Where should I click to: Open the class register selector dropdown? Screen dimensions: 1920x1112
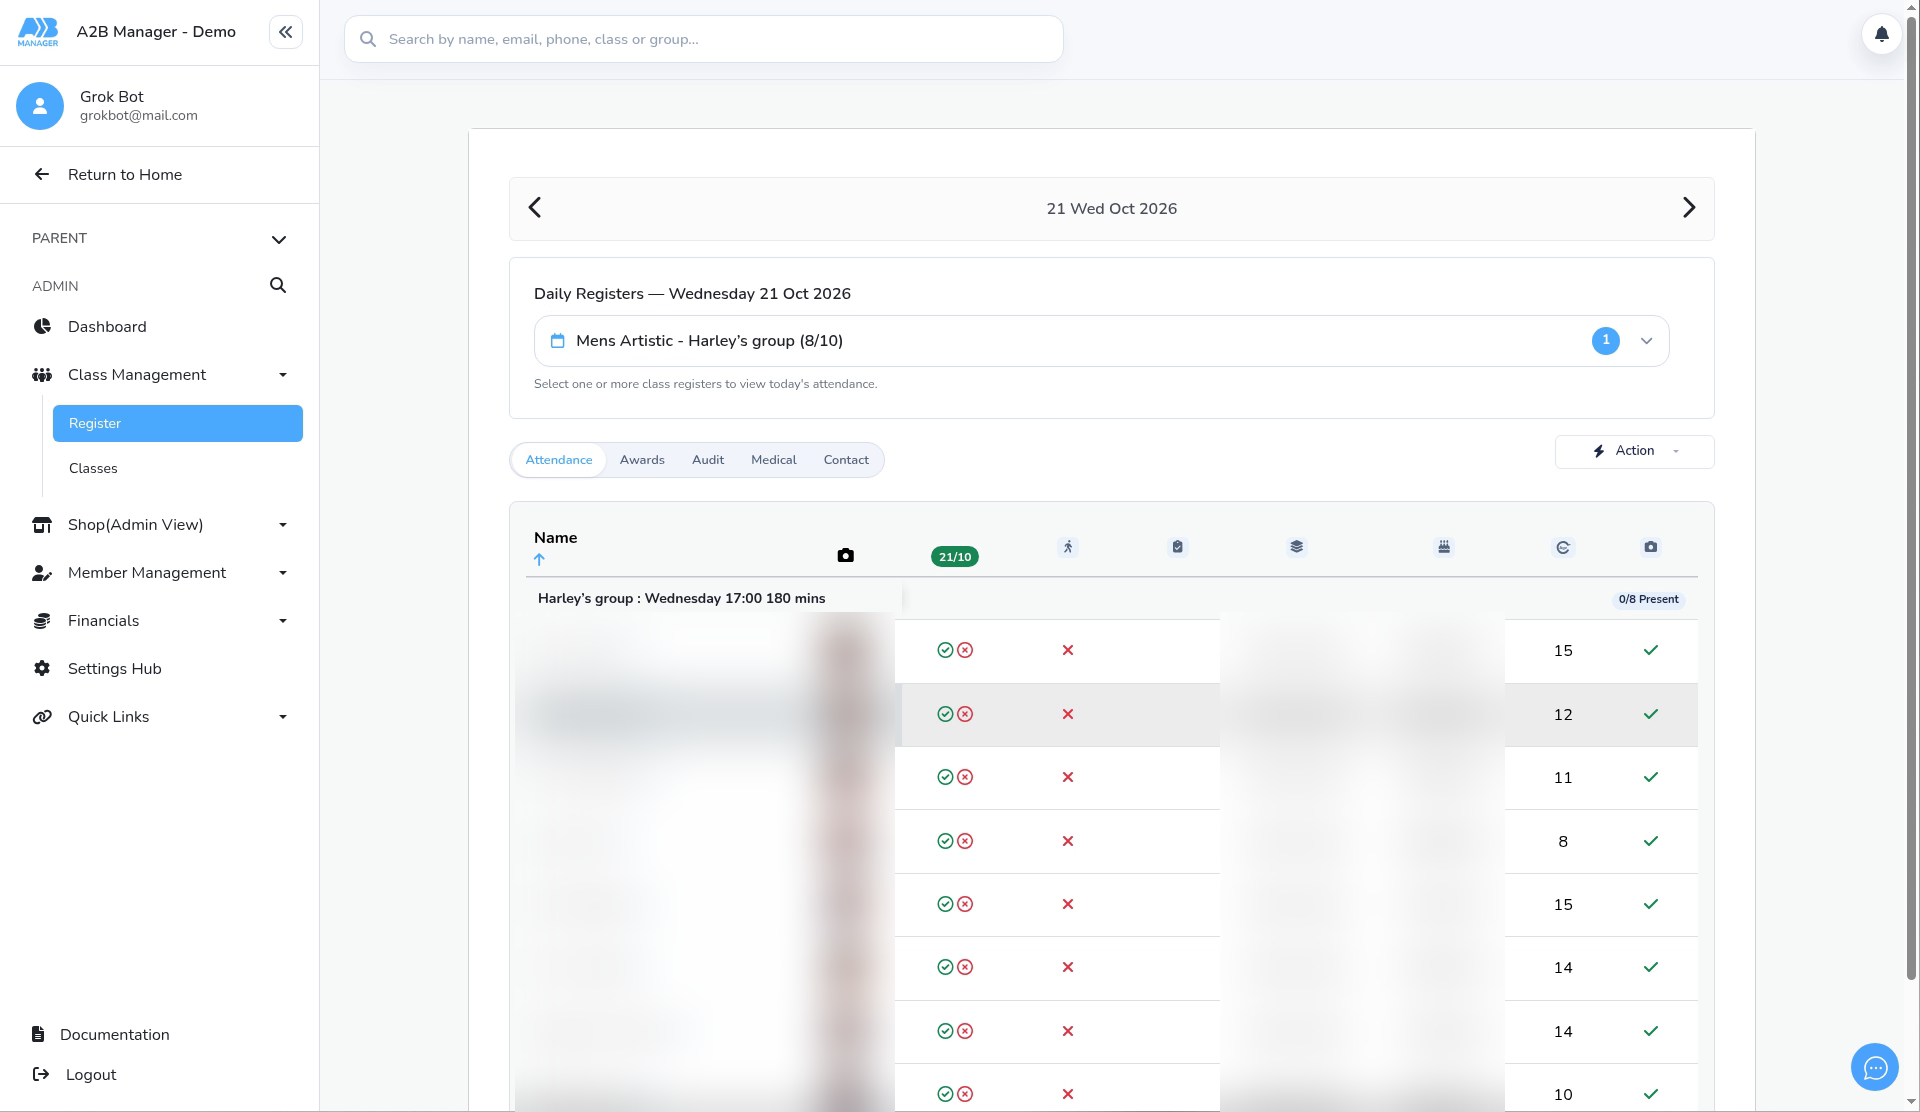click(1101, 341)
